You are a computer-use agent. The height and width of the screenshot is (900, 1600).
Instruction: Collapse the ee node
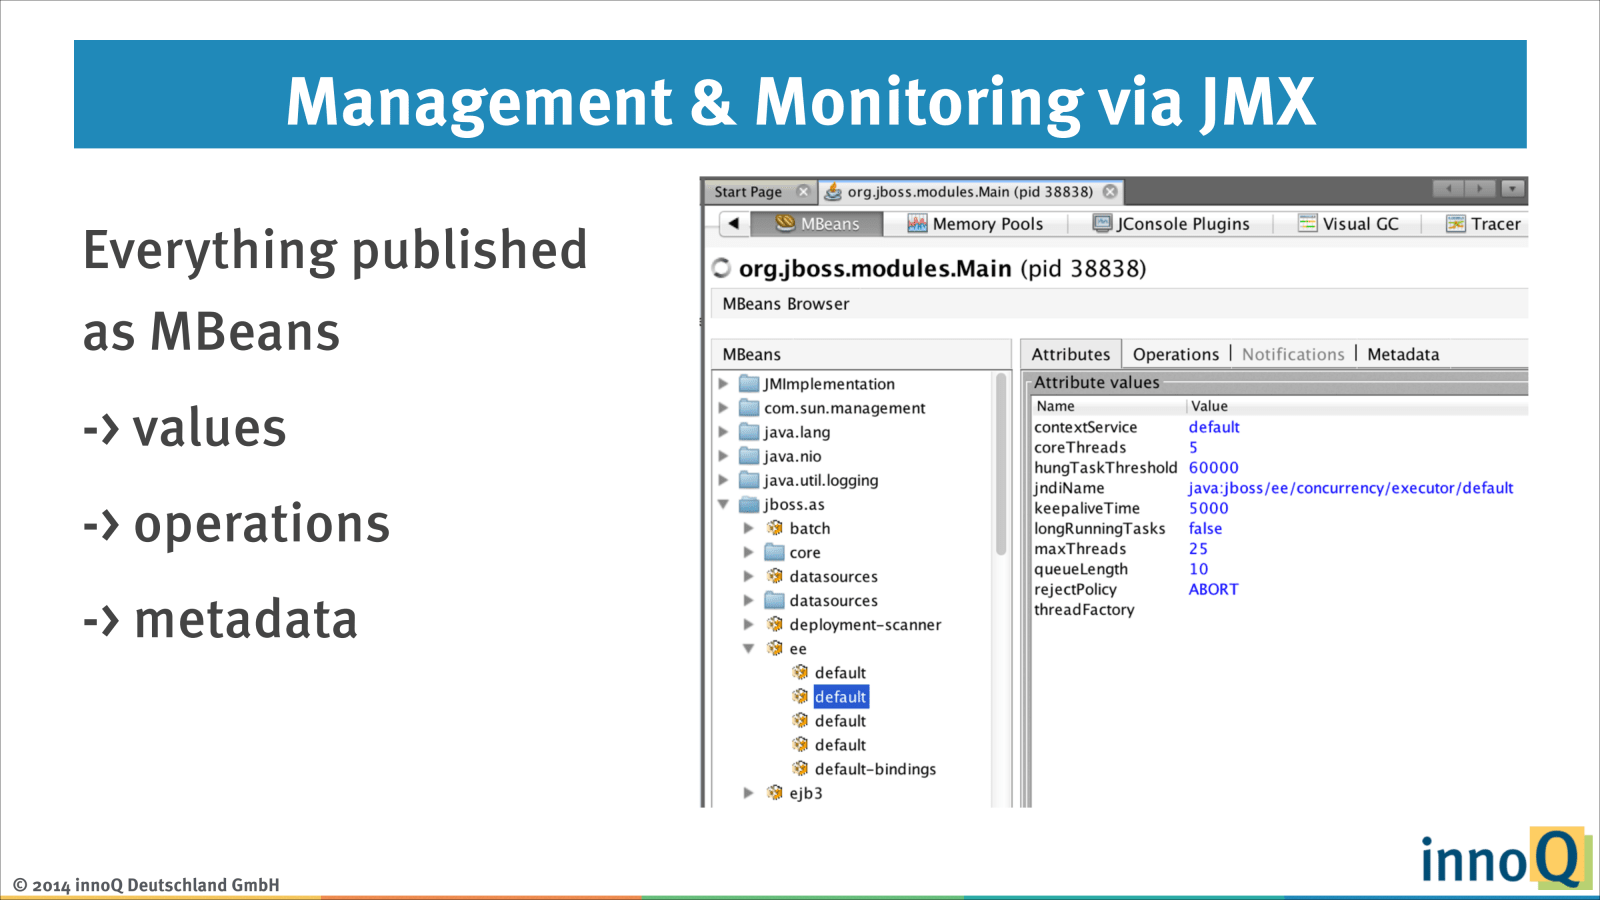[748, 648]
